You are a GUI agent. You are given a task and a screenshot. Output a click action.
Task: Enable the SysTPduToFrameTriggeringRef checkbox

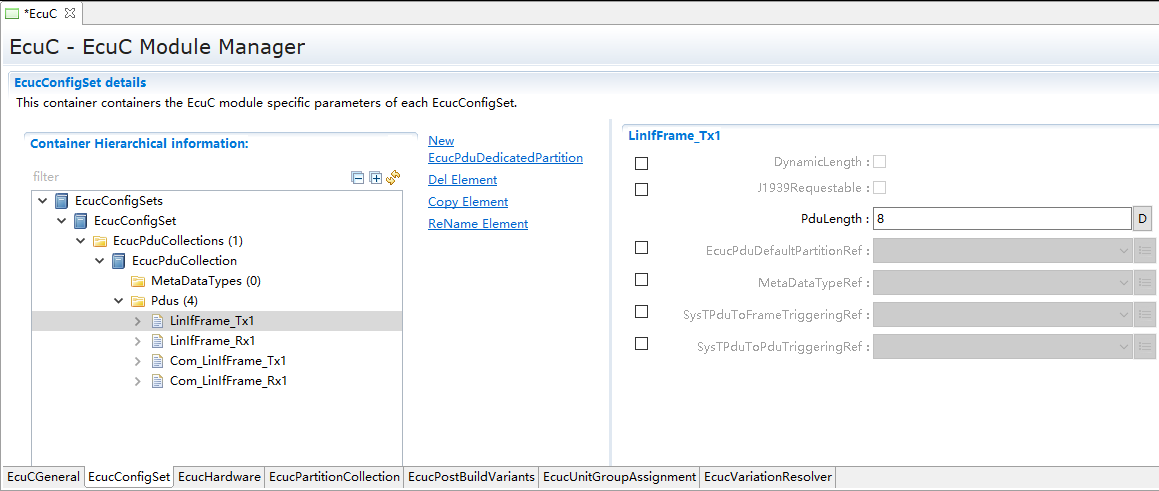click(x=642, y=312)
